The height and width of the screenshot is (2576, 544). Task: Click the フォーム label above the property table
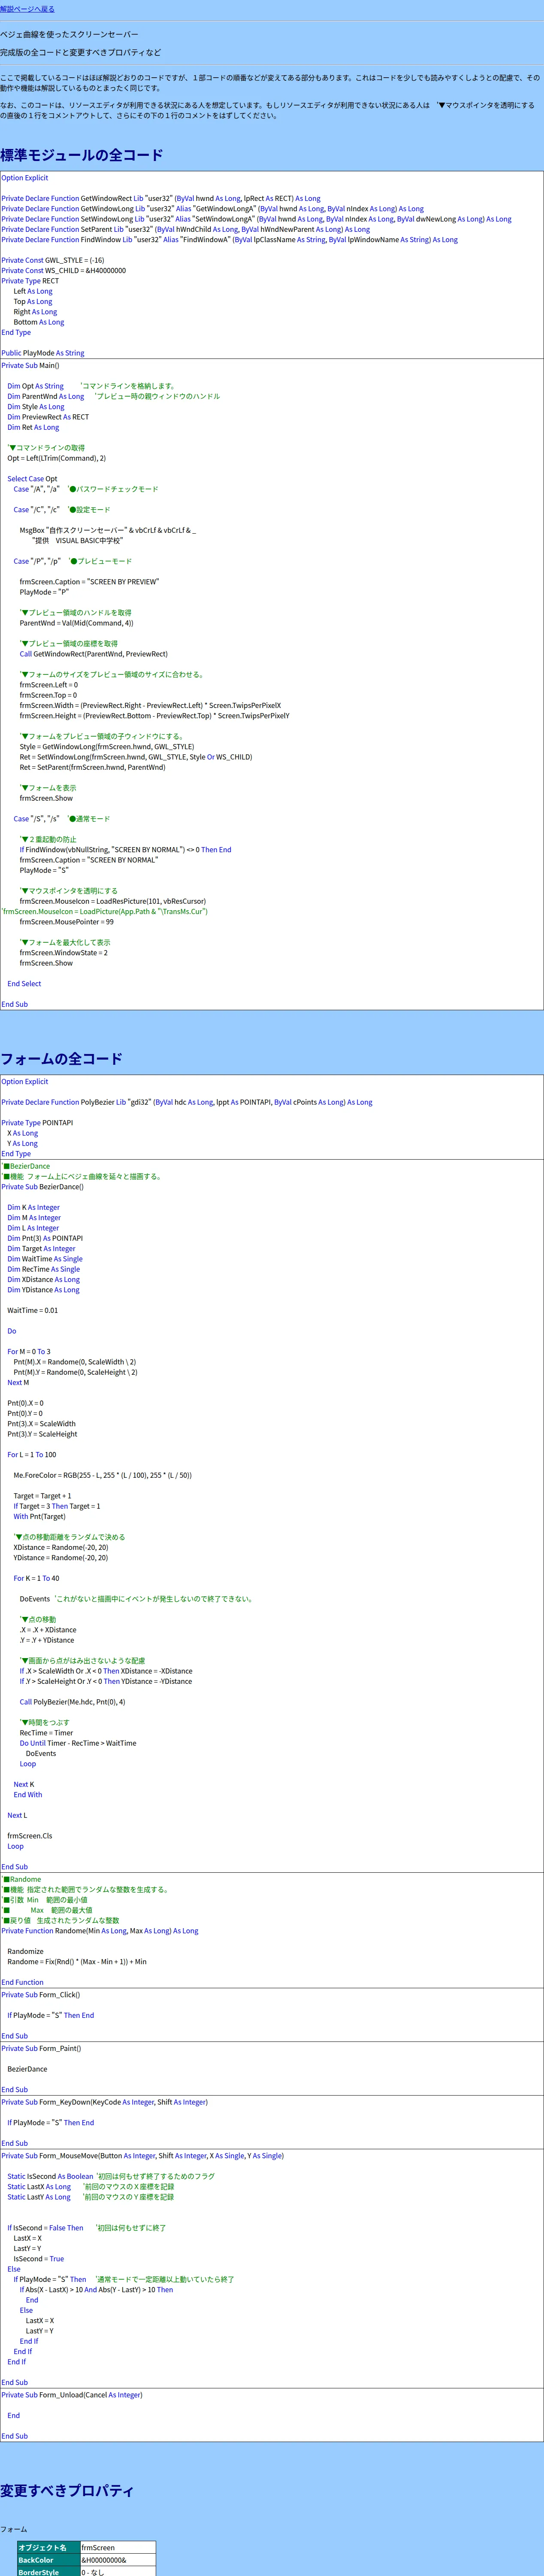(14, 2529)
